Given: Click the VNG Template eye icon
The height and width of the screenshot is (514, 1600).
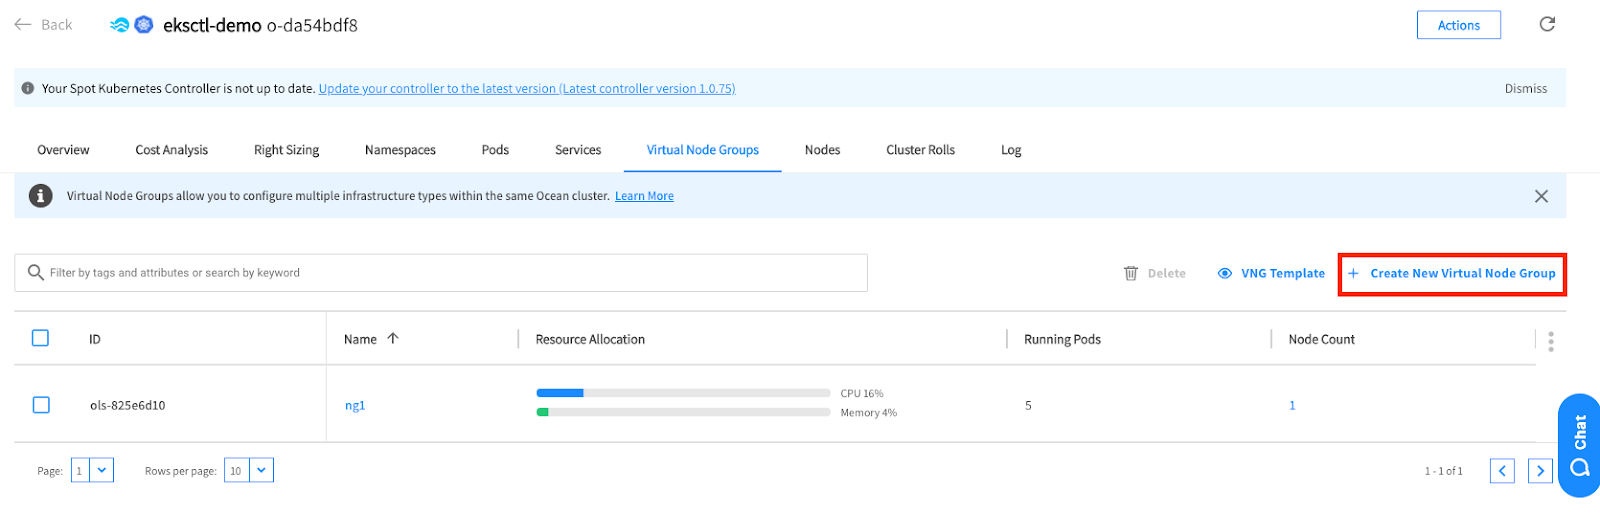Looking at the screenshot, I should click(1225, 273).
